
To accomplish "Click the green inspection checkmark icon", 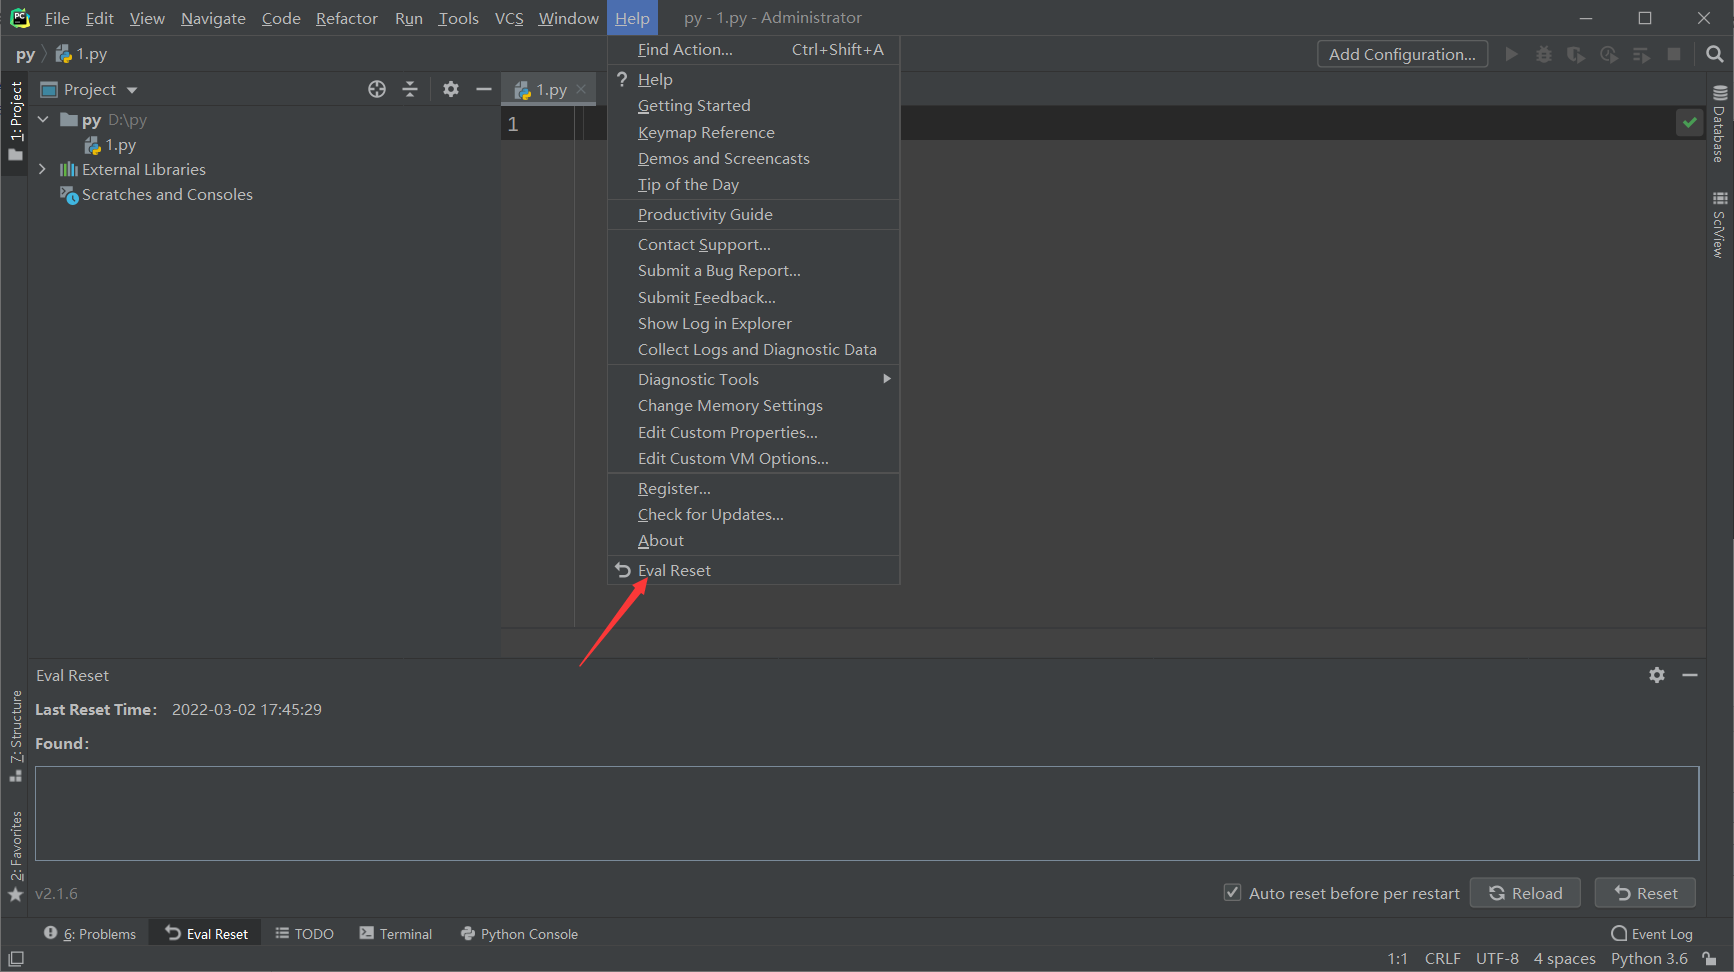I will [1689, 122].
